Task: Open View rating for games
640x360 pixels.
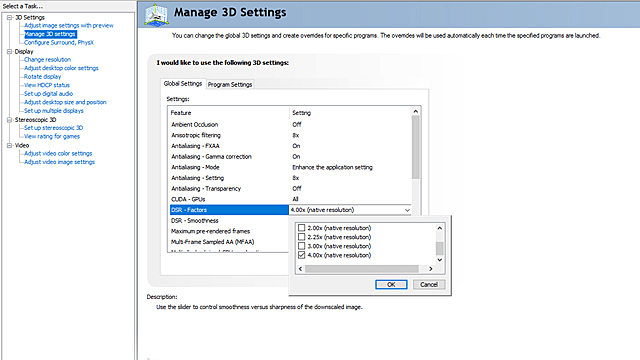Action: 52,136
